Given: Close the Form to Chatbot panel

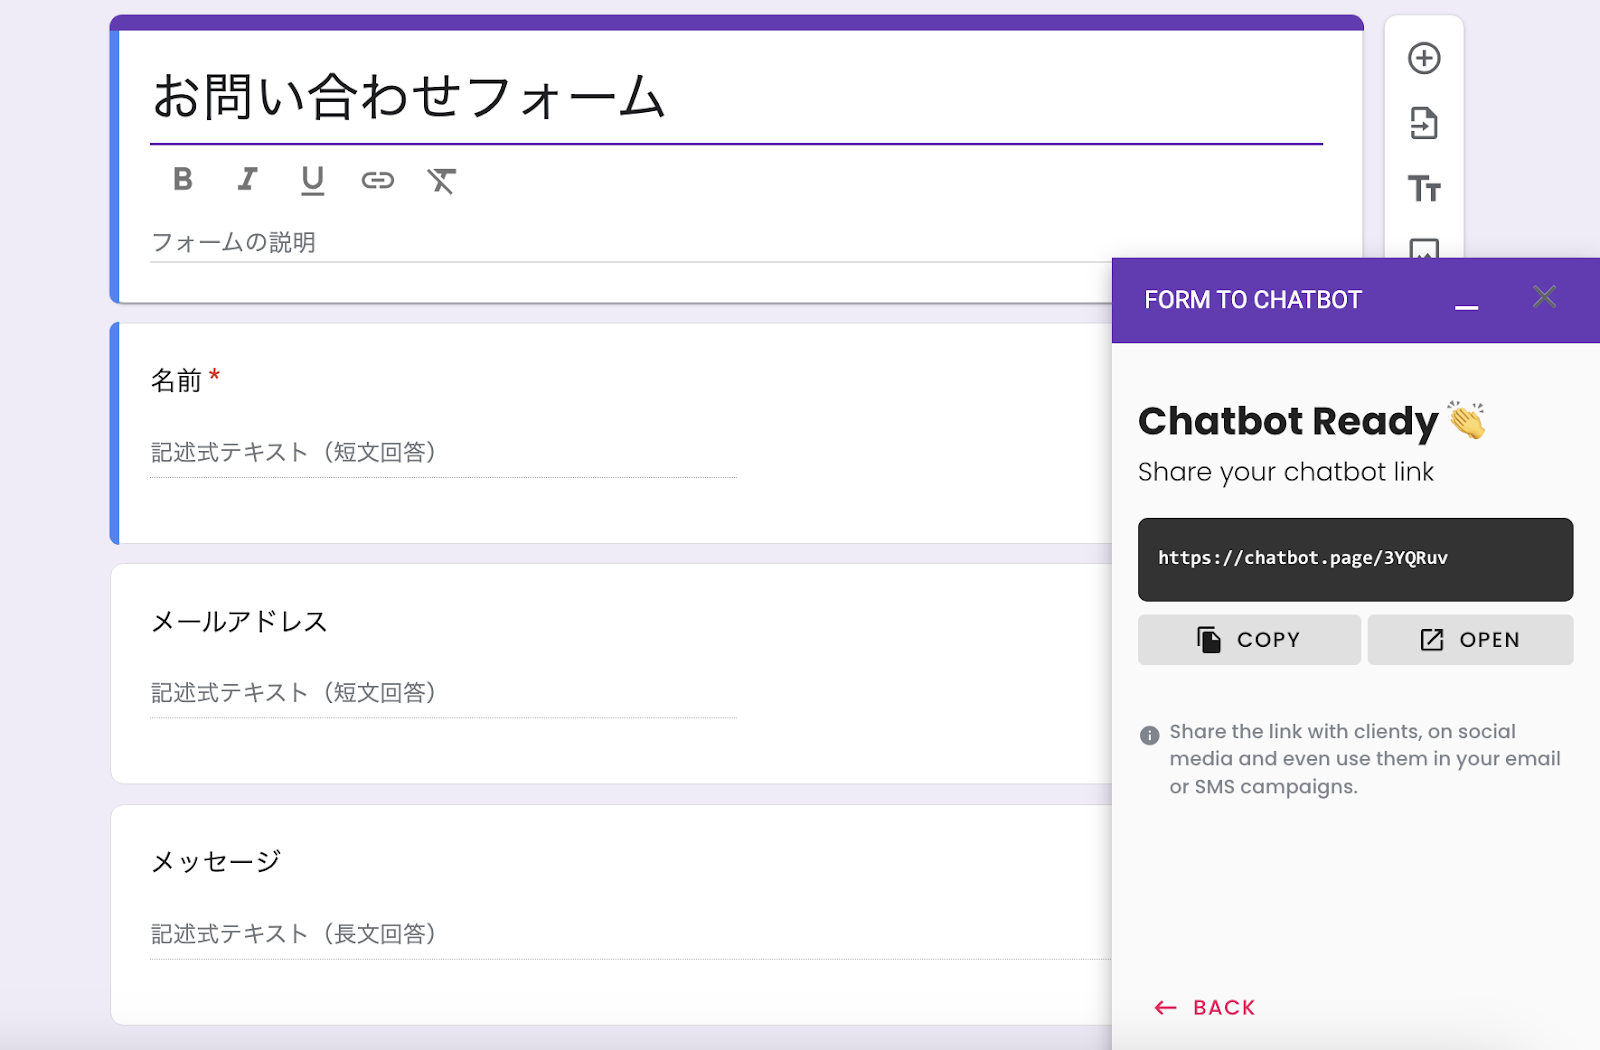Looking at the screenshot, I should pyautogui.click(x=1544, y=297).
